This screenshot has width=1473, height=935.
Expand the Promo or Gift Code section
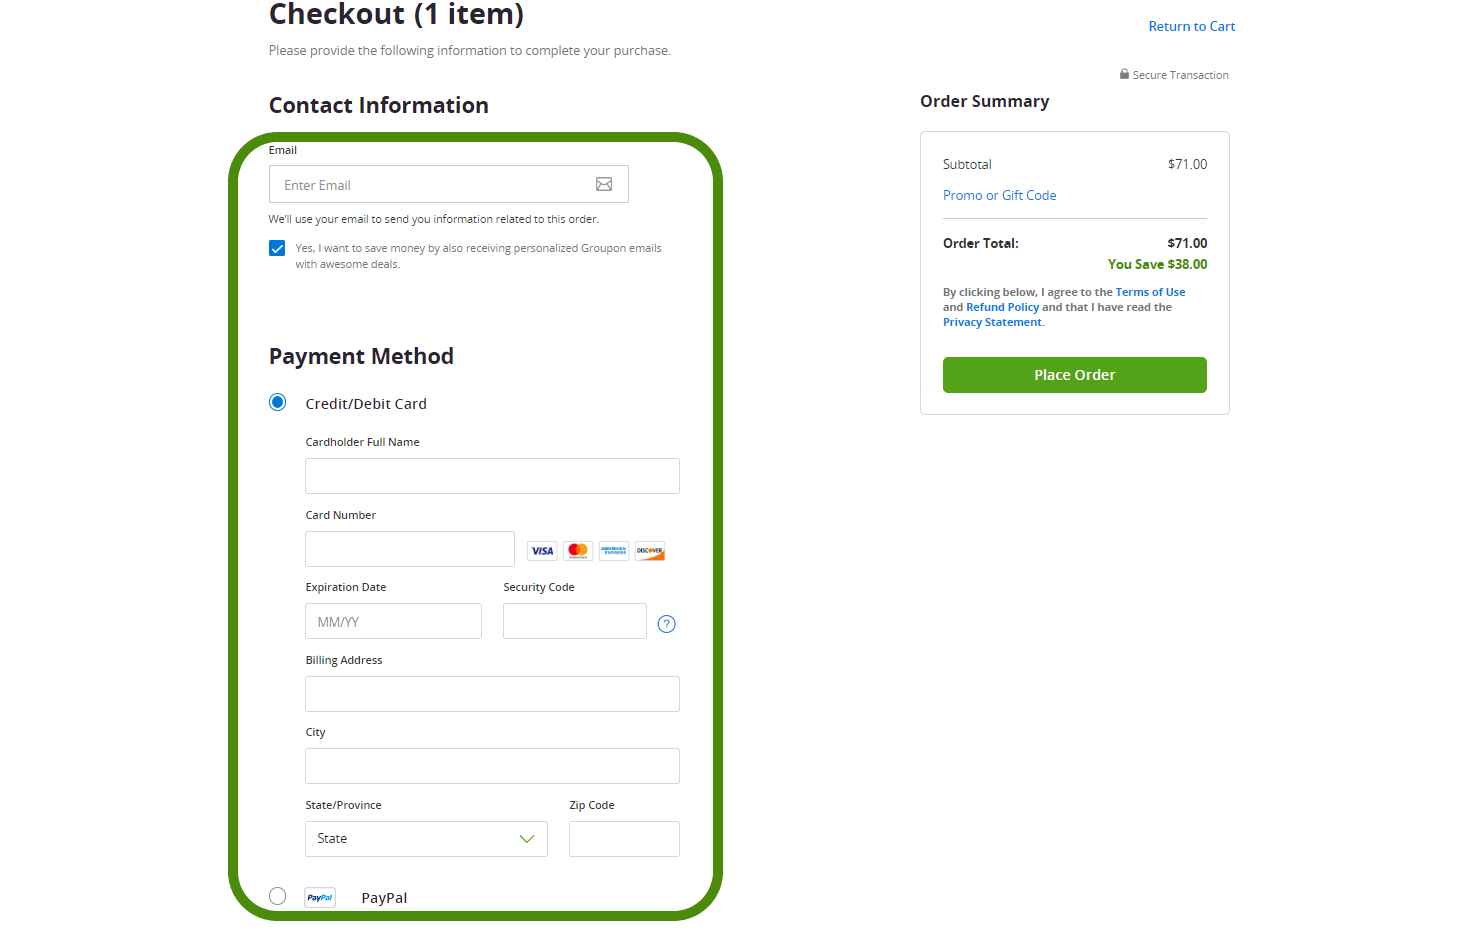[999, 195]
